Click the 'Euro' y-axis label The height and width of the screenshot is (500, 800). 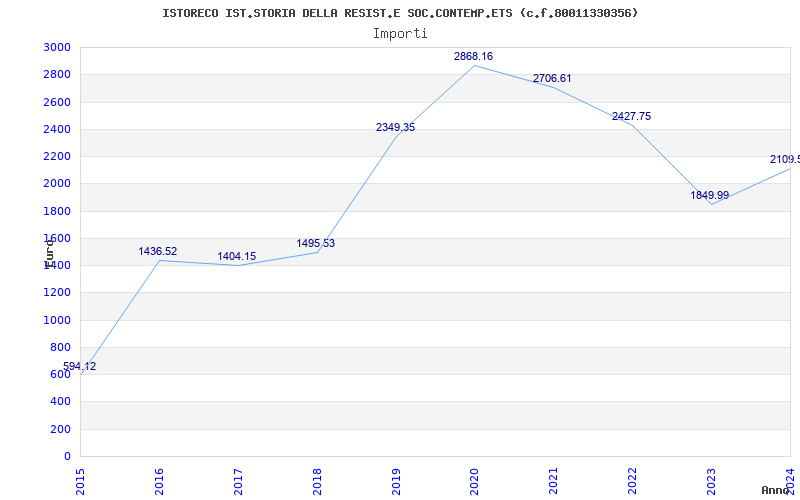click(x=49, y=253)
